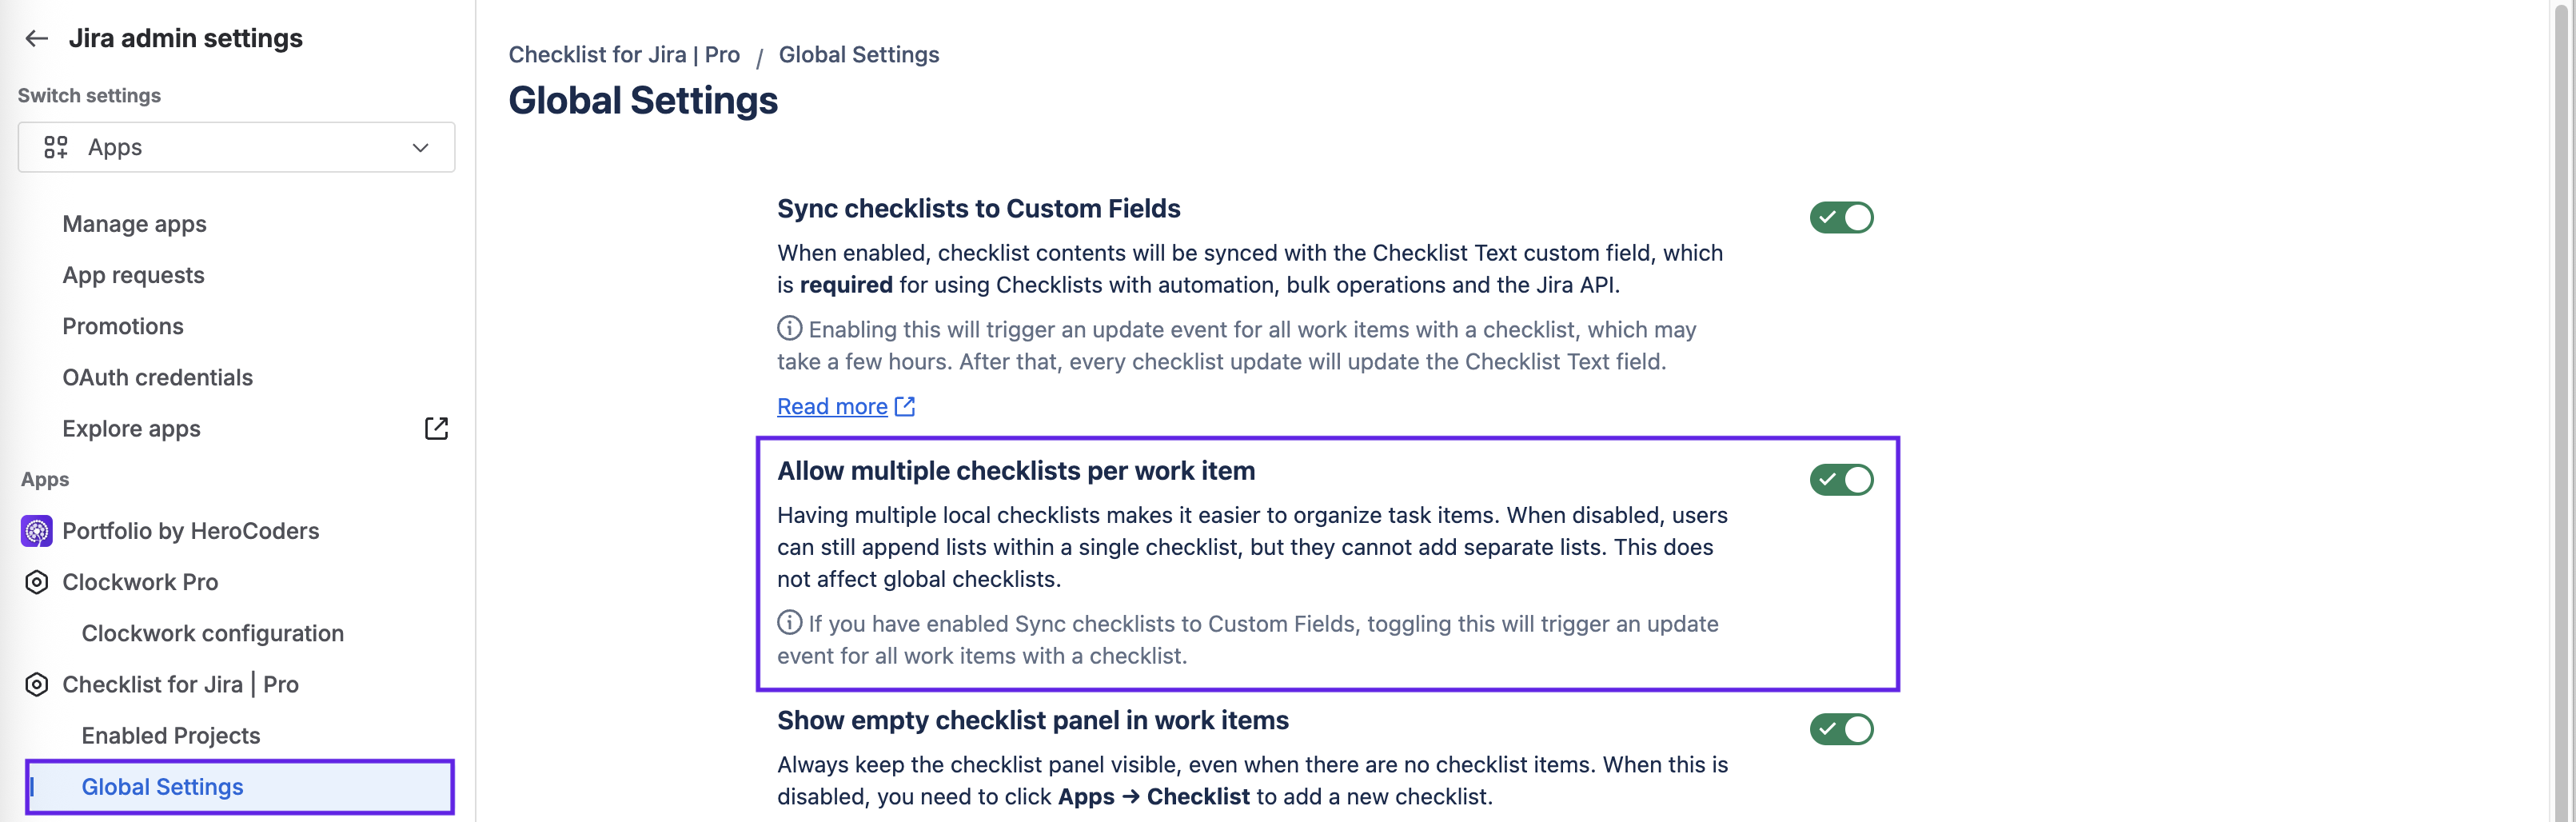Select Enabled Projects under Checklist for Jira
The height and width of the screenshot is (822, 2576).
pos(170,736)
